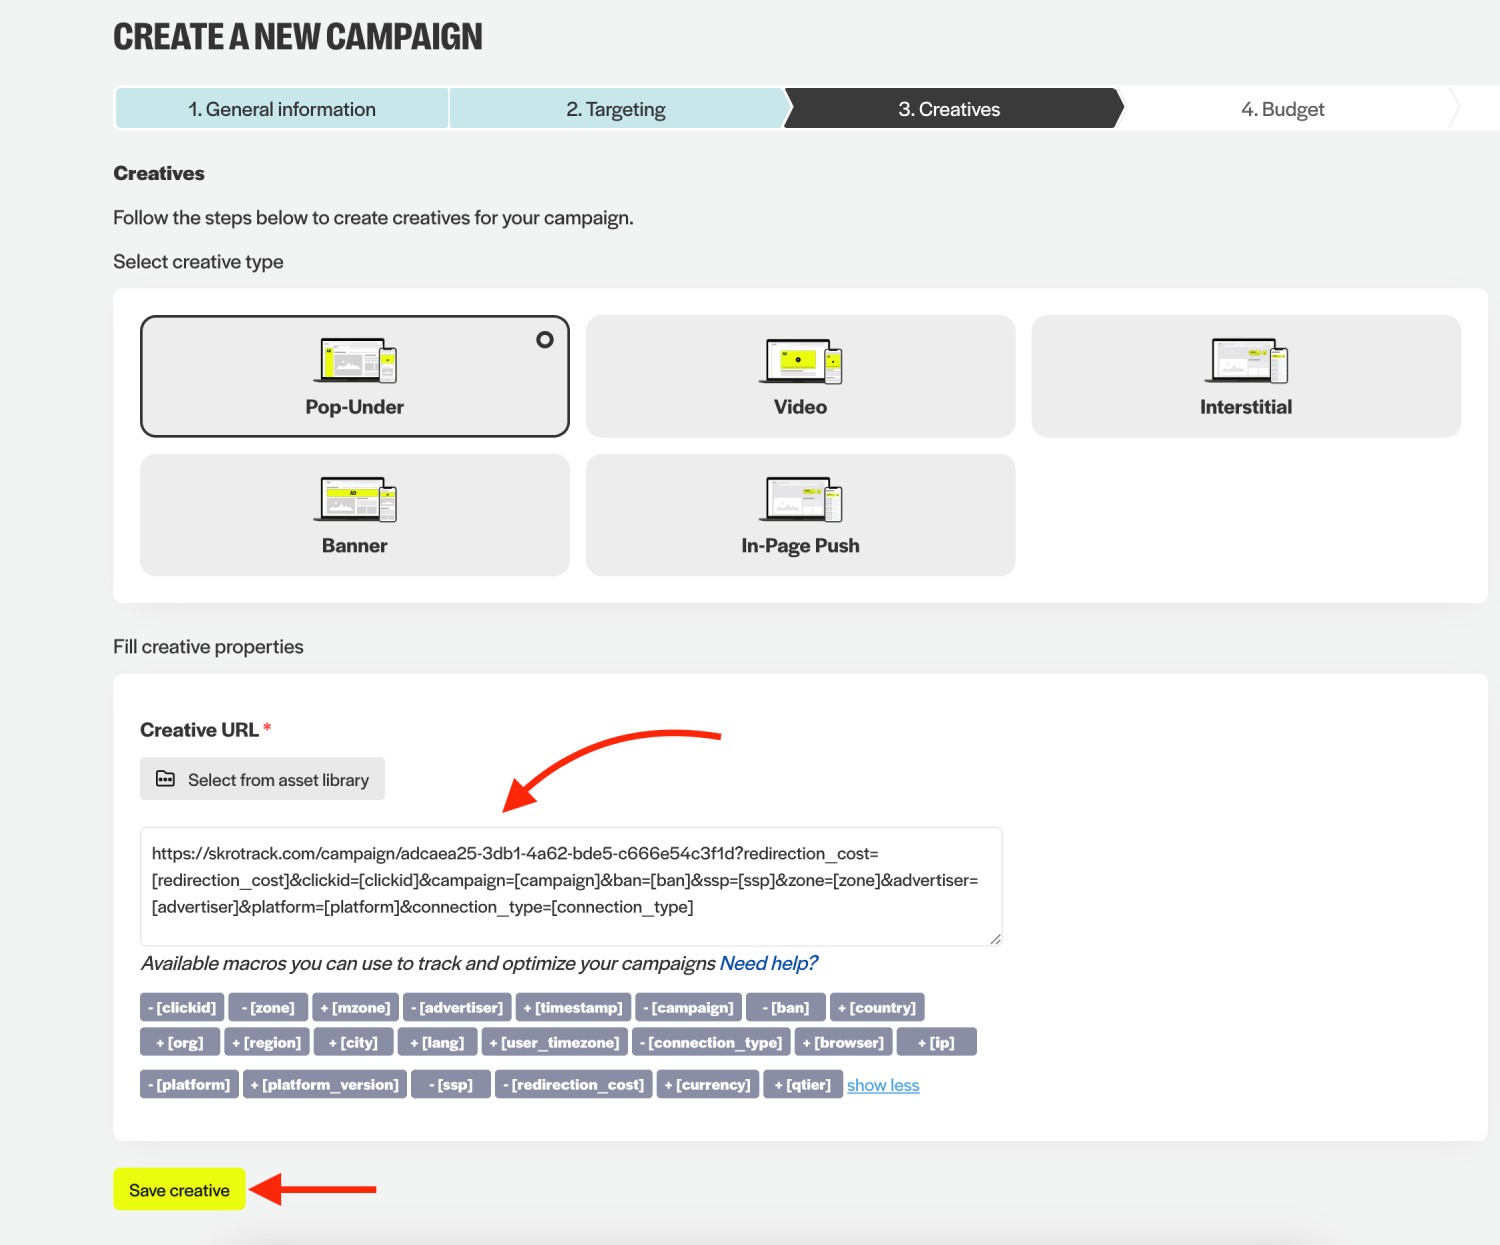Choose the Video creative type
Image resolution: width=1500 pixels, height=1245 pixels.
pyautogui.click(x=800, y=376)
